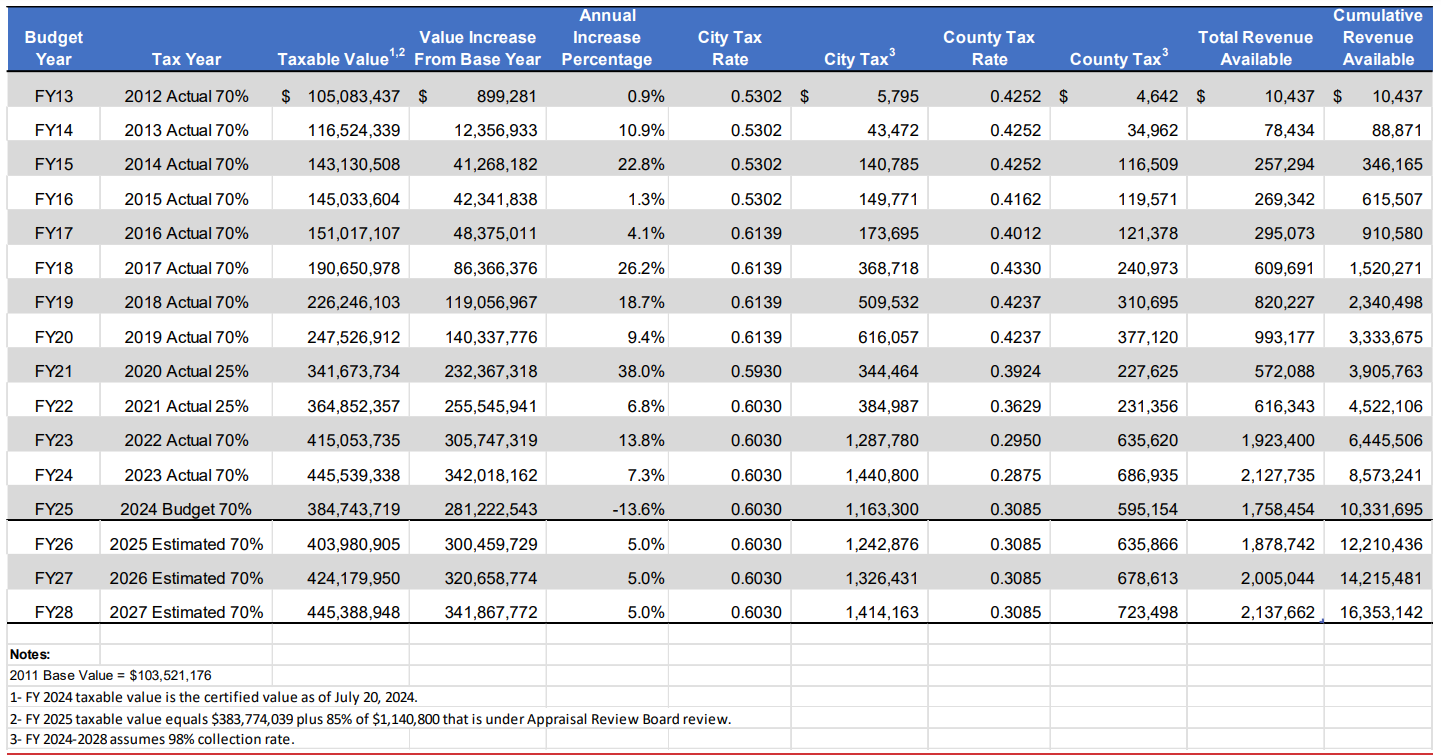Image resolution: width=1441 pixels, height=755 pixels.
Task: Select the 2011 Base Value note
Action: point(110,675)
